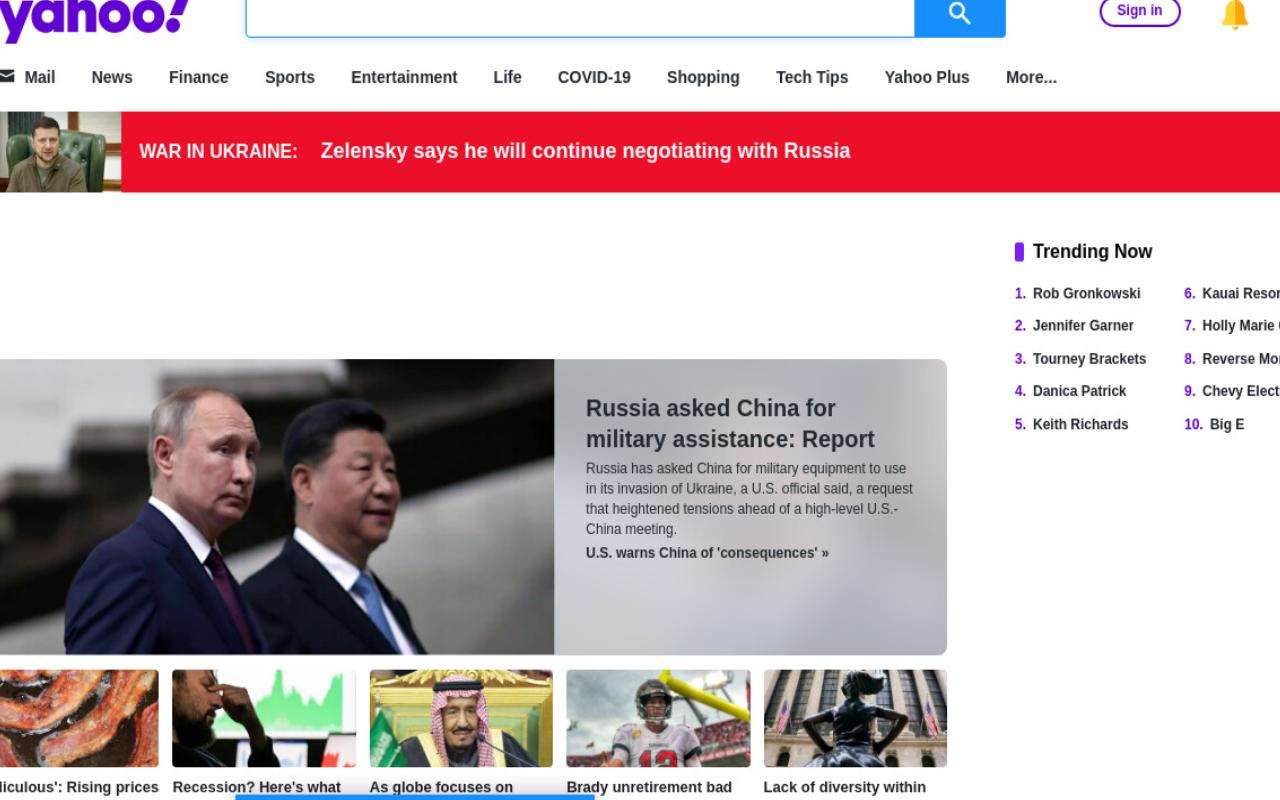Image resolution: width=1280 pixels, height=800 pixels.
Task: Click U.S. warns China of 'consequences' link
Action: point(707,553)
